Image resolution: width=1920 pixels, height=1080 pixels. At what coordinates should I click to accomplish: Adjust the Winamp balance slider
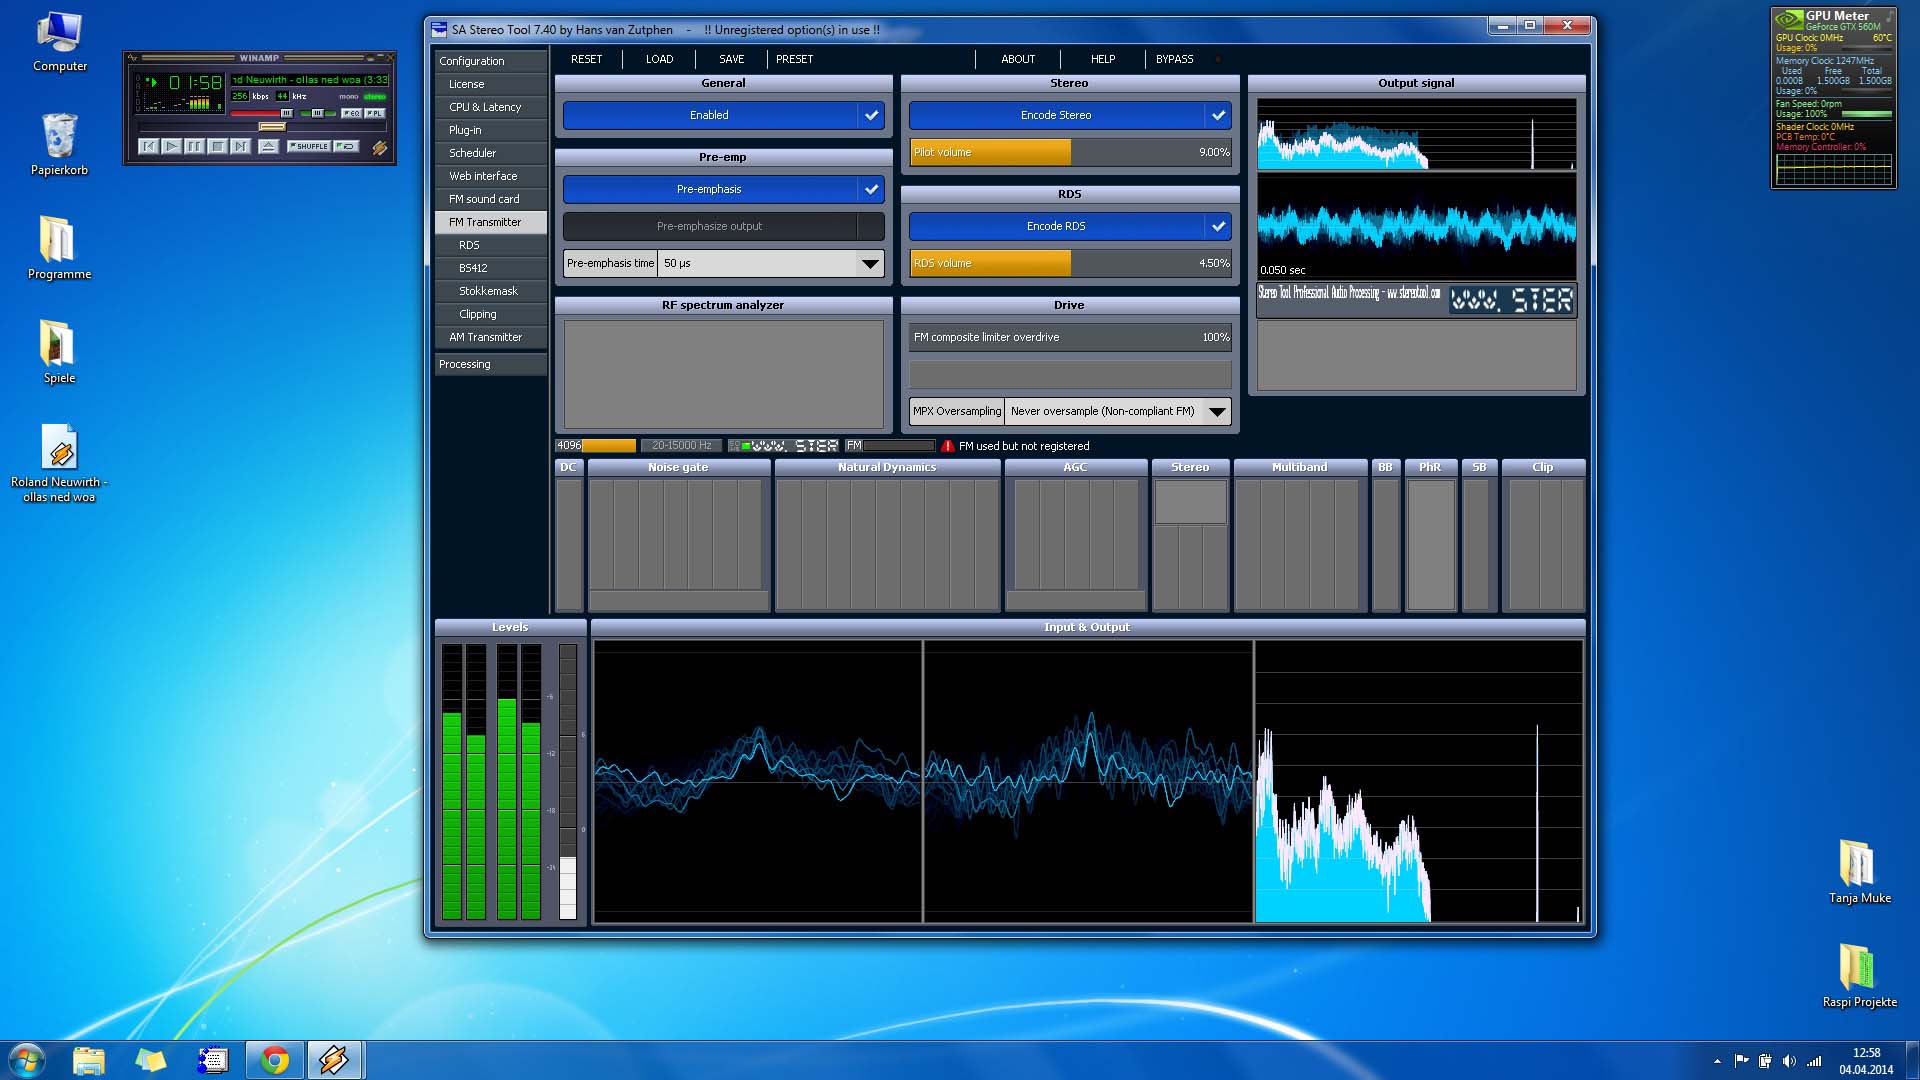(318, 113)
